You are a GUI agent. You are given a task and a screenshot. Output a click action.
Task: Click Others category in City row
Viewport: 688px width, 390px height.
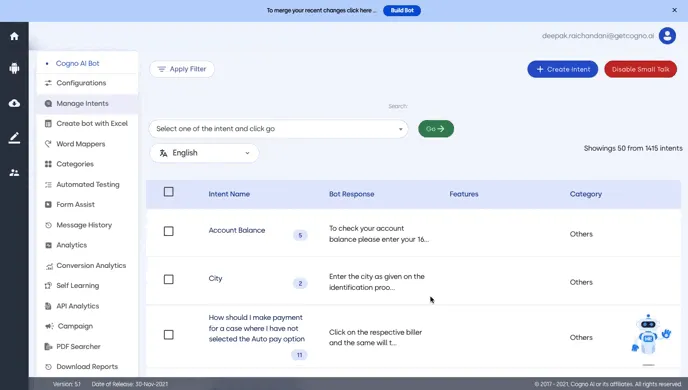point(581,282)
